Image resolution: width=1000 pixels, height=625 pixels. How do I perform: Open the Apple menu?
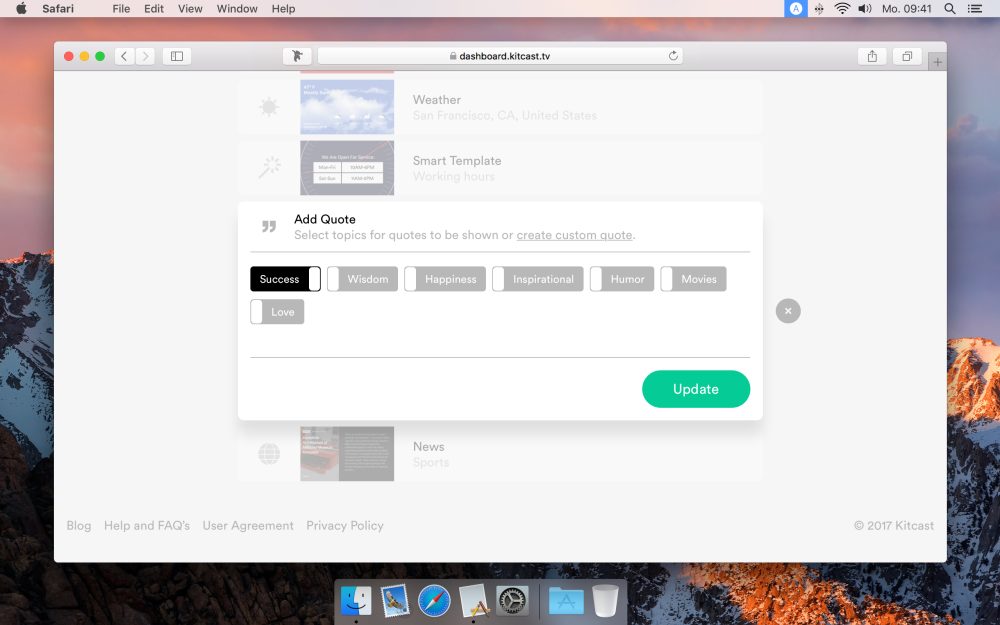click(x=21, y=8)
